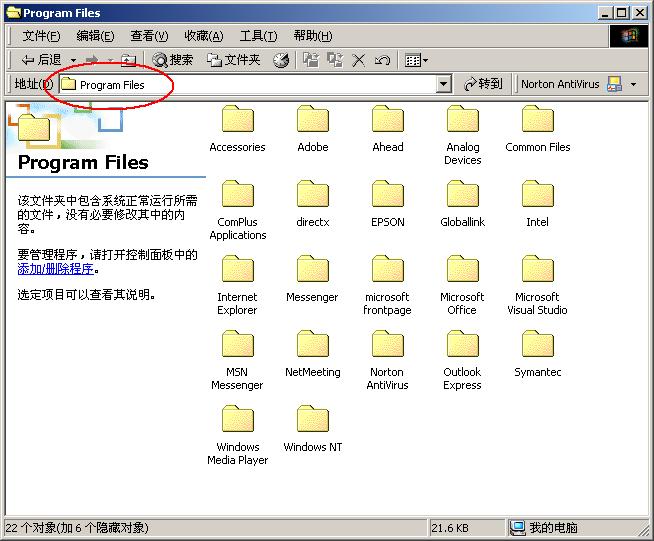Screen dimensions: 654x541
Task: Click the 21.6 KB status bar size
Action: pyautogui.click(x=450, y=528)
